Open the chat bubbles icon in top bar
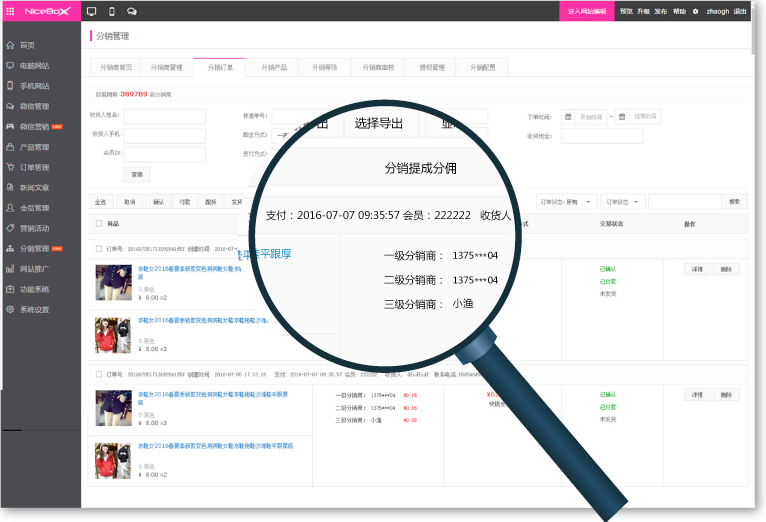 pyautogui.click(x=132, y=11)
